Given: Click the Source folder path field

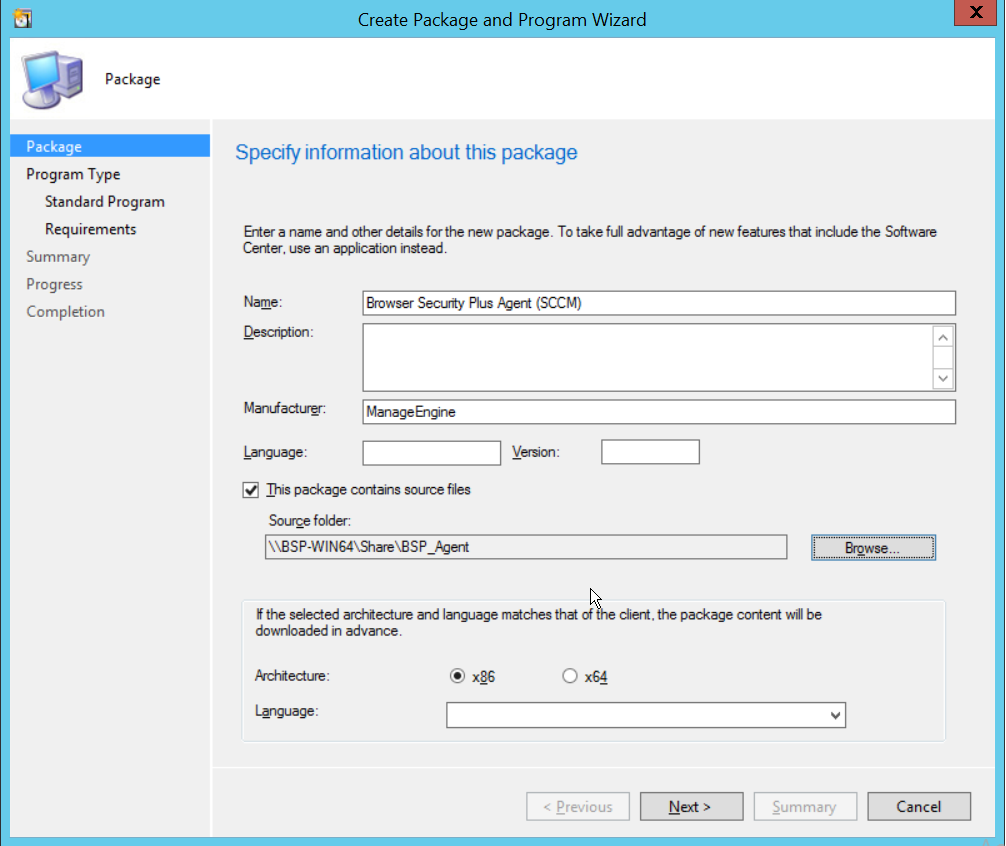Looking at the screenshot, I should click(525, 547).
